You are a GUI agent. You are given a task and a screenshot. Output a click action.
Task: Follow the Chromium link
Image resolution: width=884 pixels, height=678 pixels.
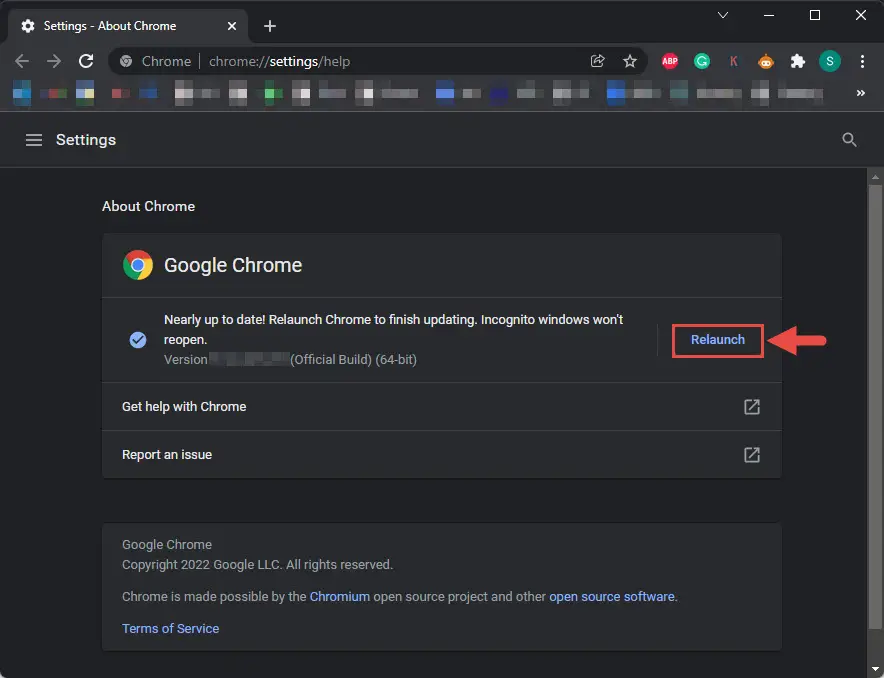click(x=339, y=596)
